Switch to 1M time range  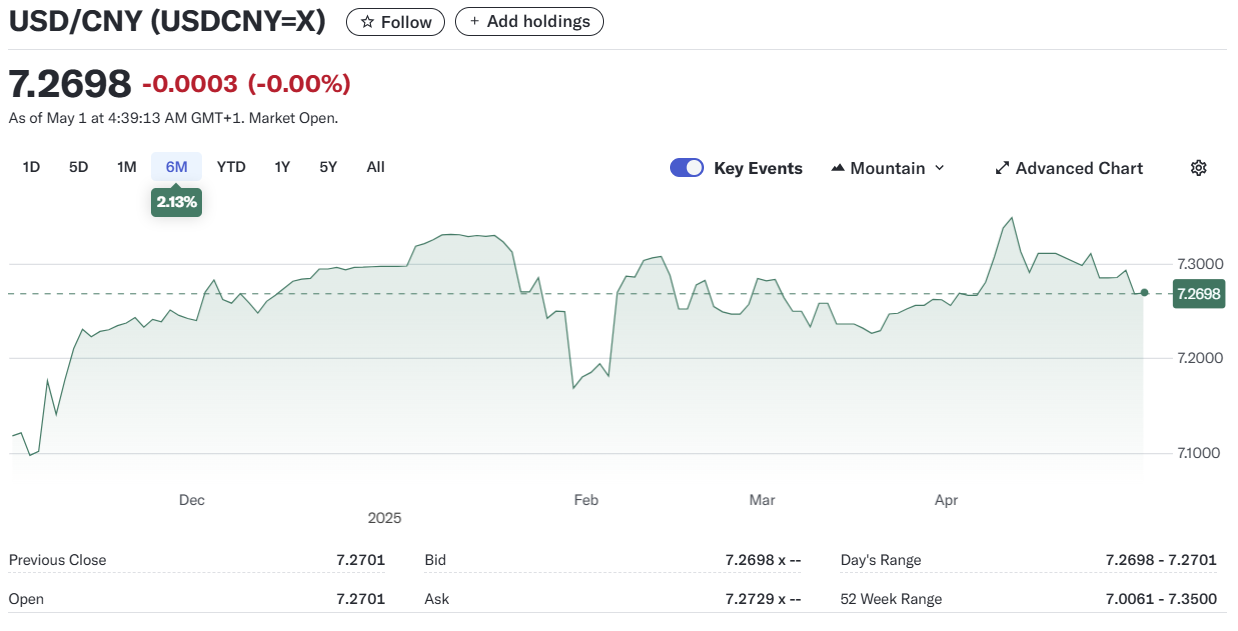tap(126, 167)
